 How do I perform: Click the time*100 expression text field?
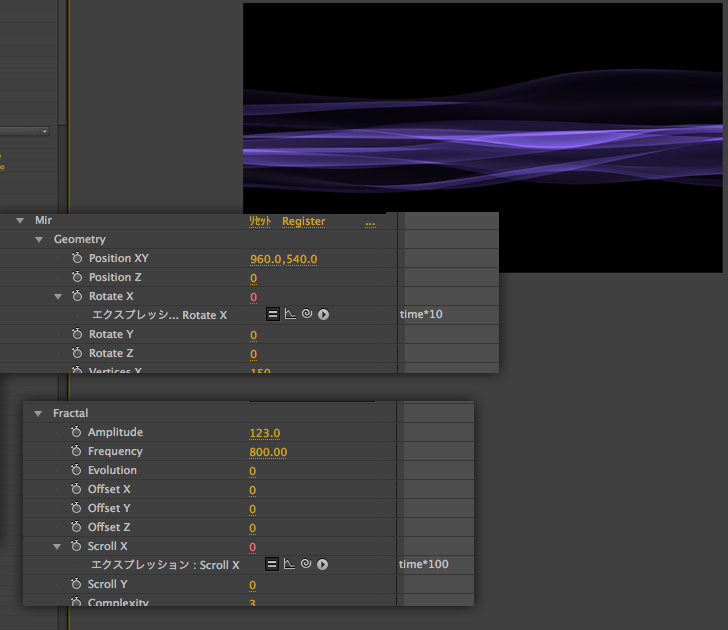tap(424, 564)
